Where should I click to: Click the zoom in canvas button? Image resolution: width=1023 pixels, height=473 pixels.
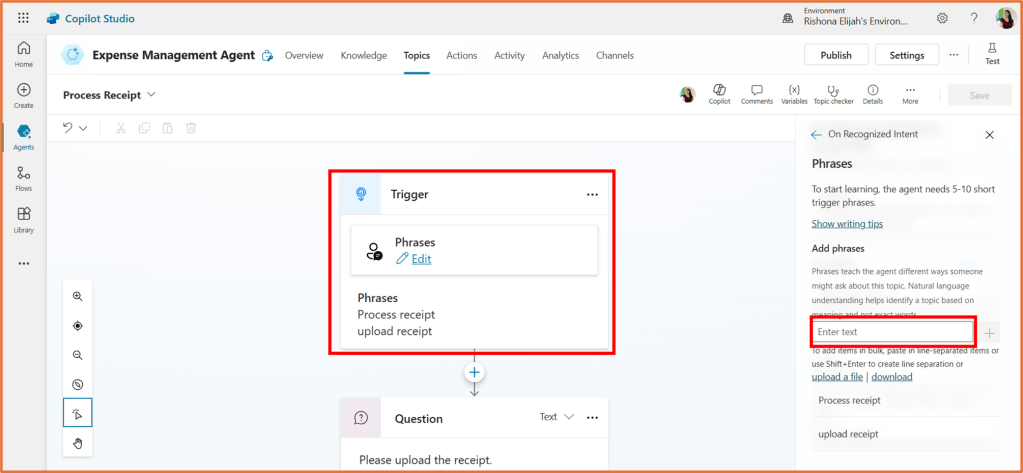[77, 297]
